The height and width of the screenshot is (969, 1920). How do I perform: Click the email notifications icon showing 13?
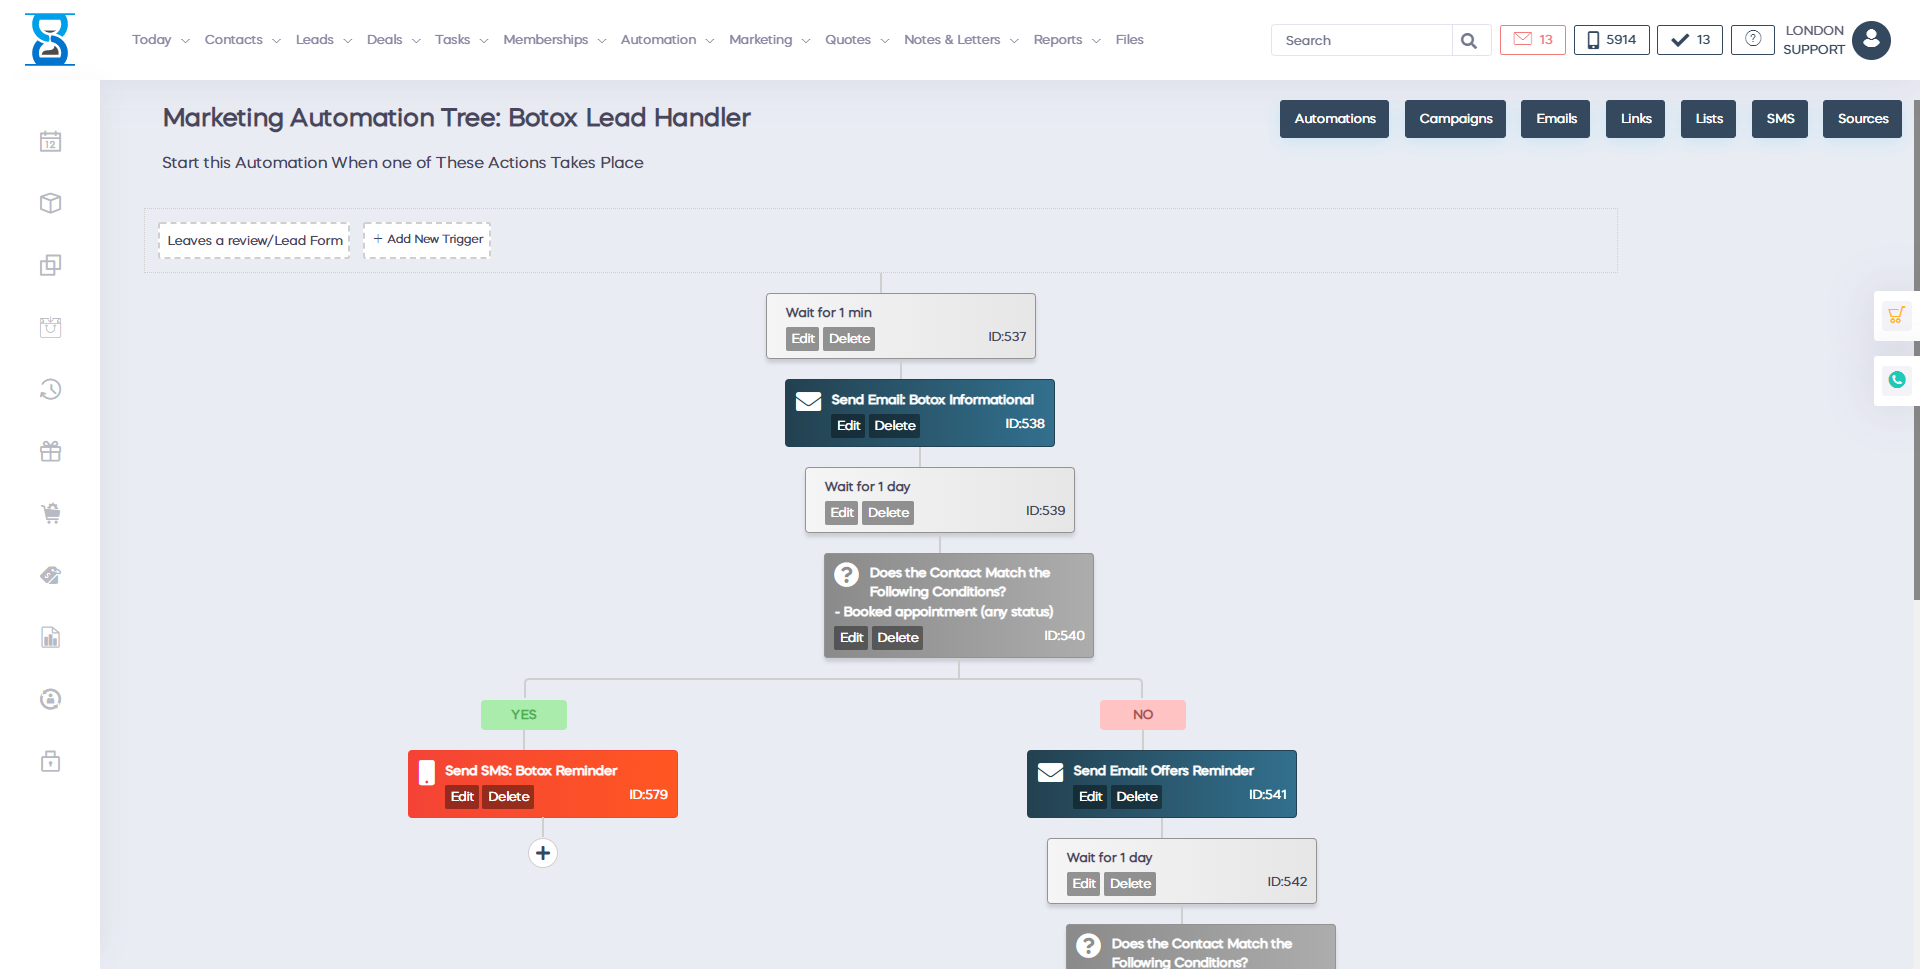(x=1532, y=40)
